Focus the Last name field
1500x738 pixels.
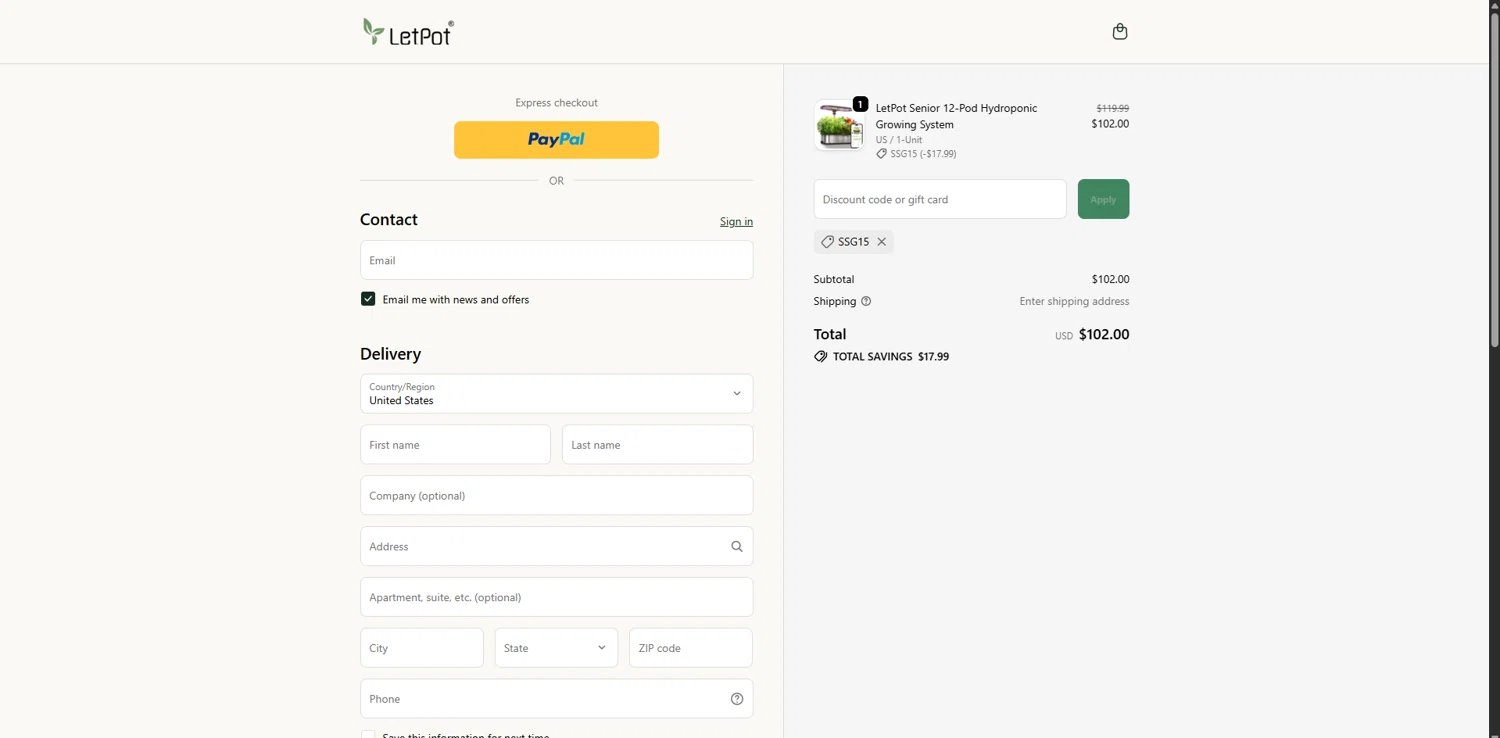pyautogui.click(x=657, y=445)
